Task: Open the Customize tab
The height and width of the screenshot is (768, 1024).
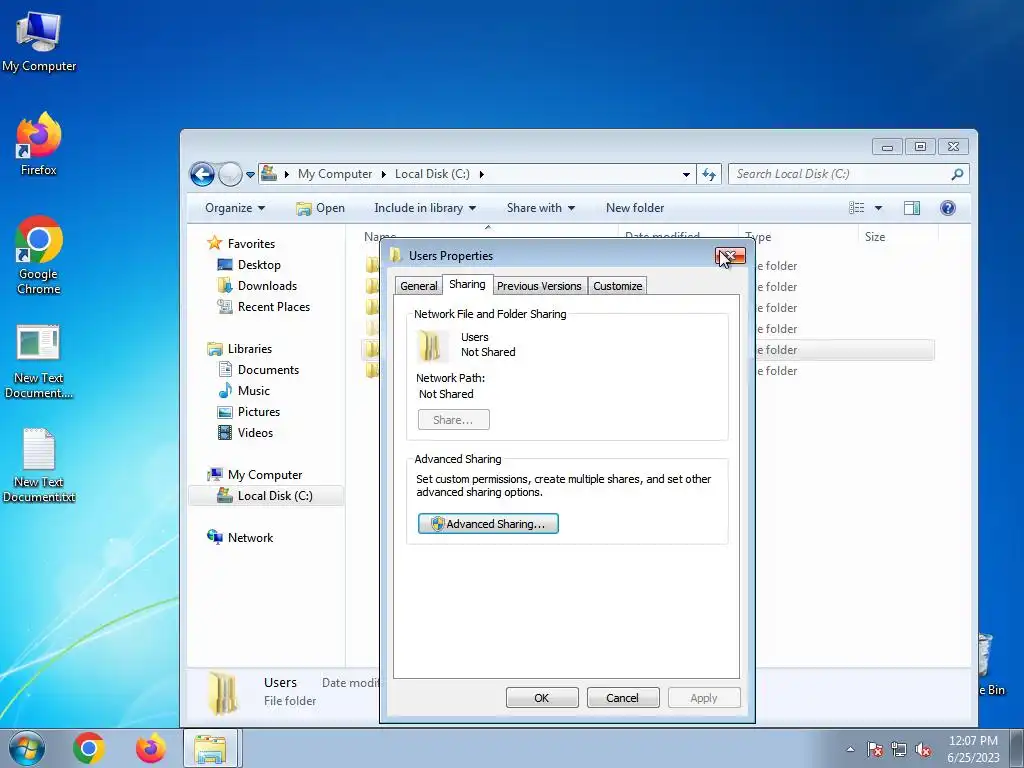Action: pos(617,286)
